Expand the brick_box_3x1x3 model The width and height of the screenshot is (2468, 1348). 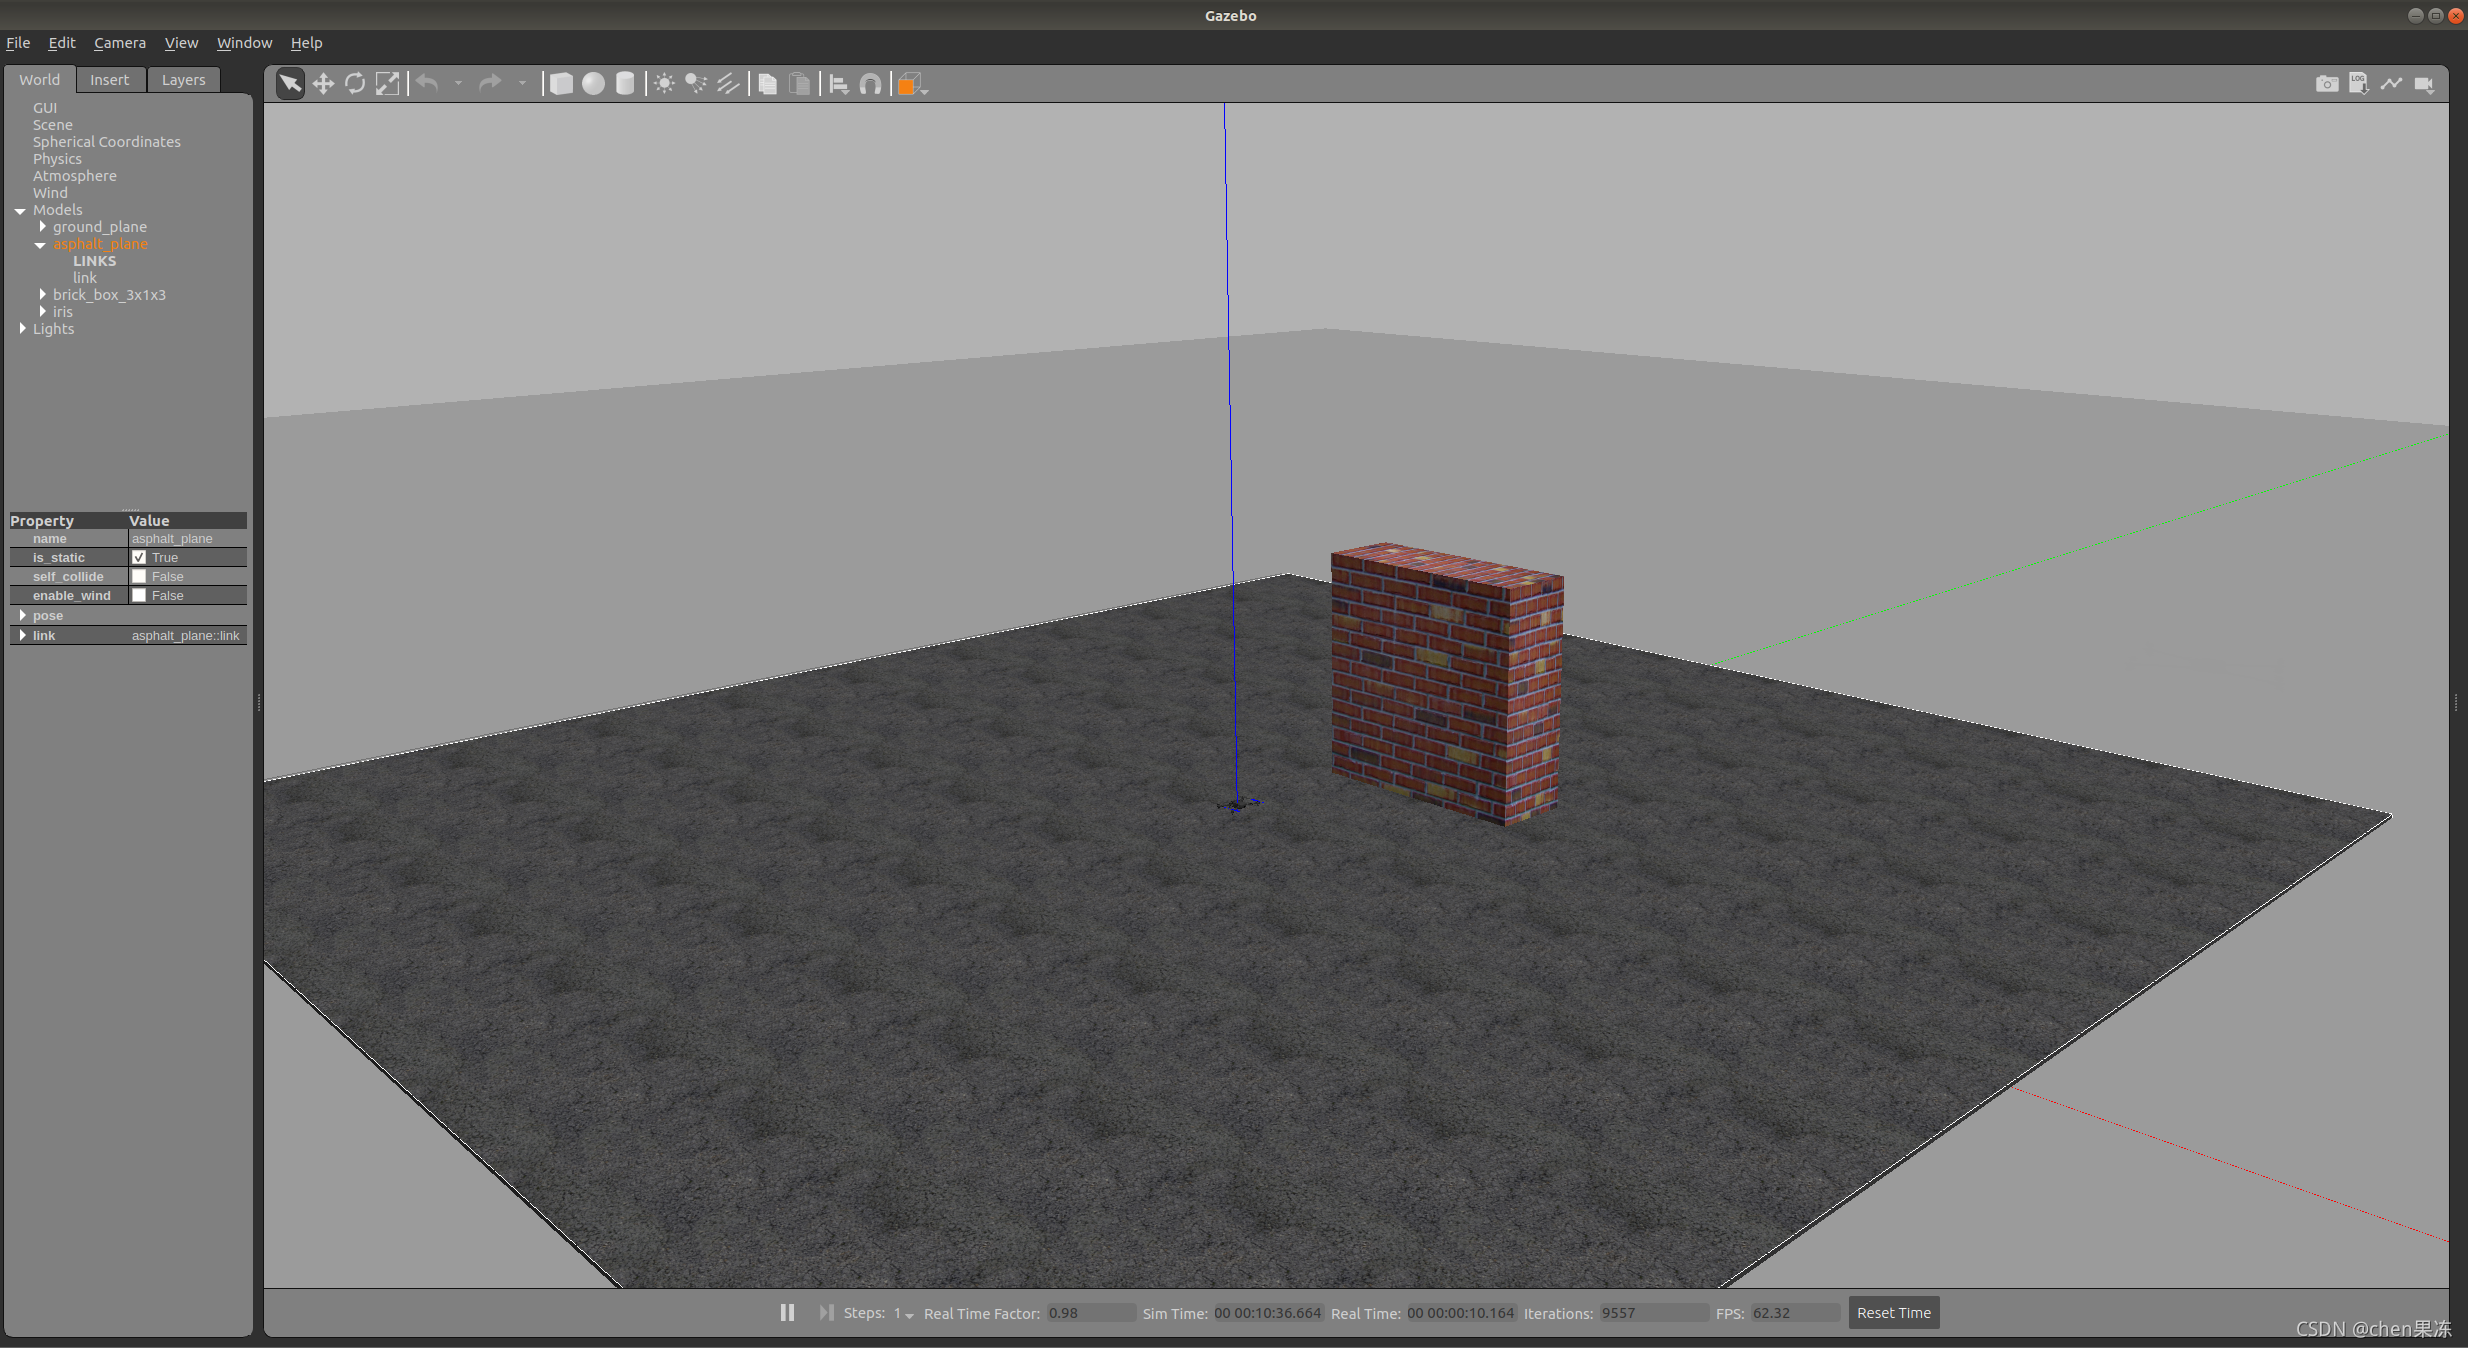point(43,294)
